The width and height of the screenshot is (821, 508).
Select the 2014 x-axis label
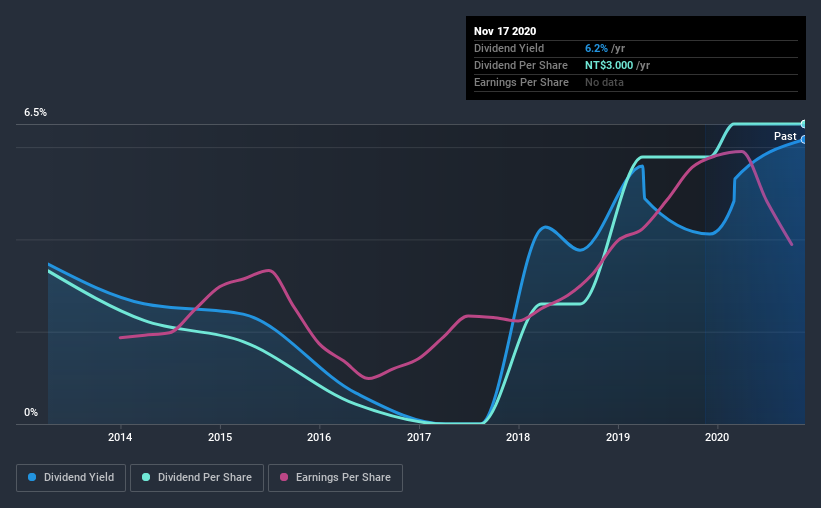tap(120, 437)
